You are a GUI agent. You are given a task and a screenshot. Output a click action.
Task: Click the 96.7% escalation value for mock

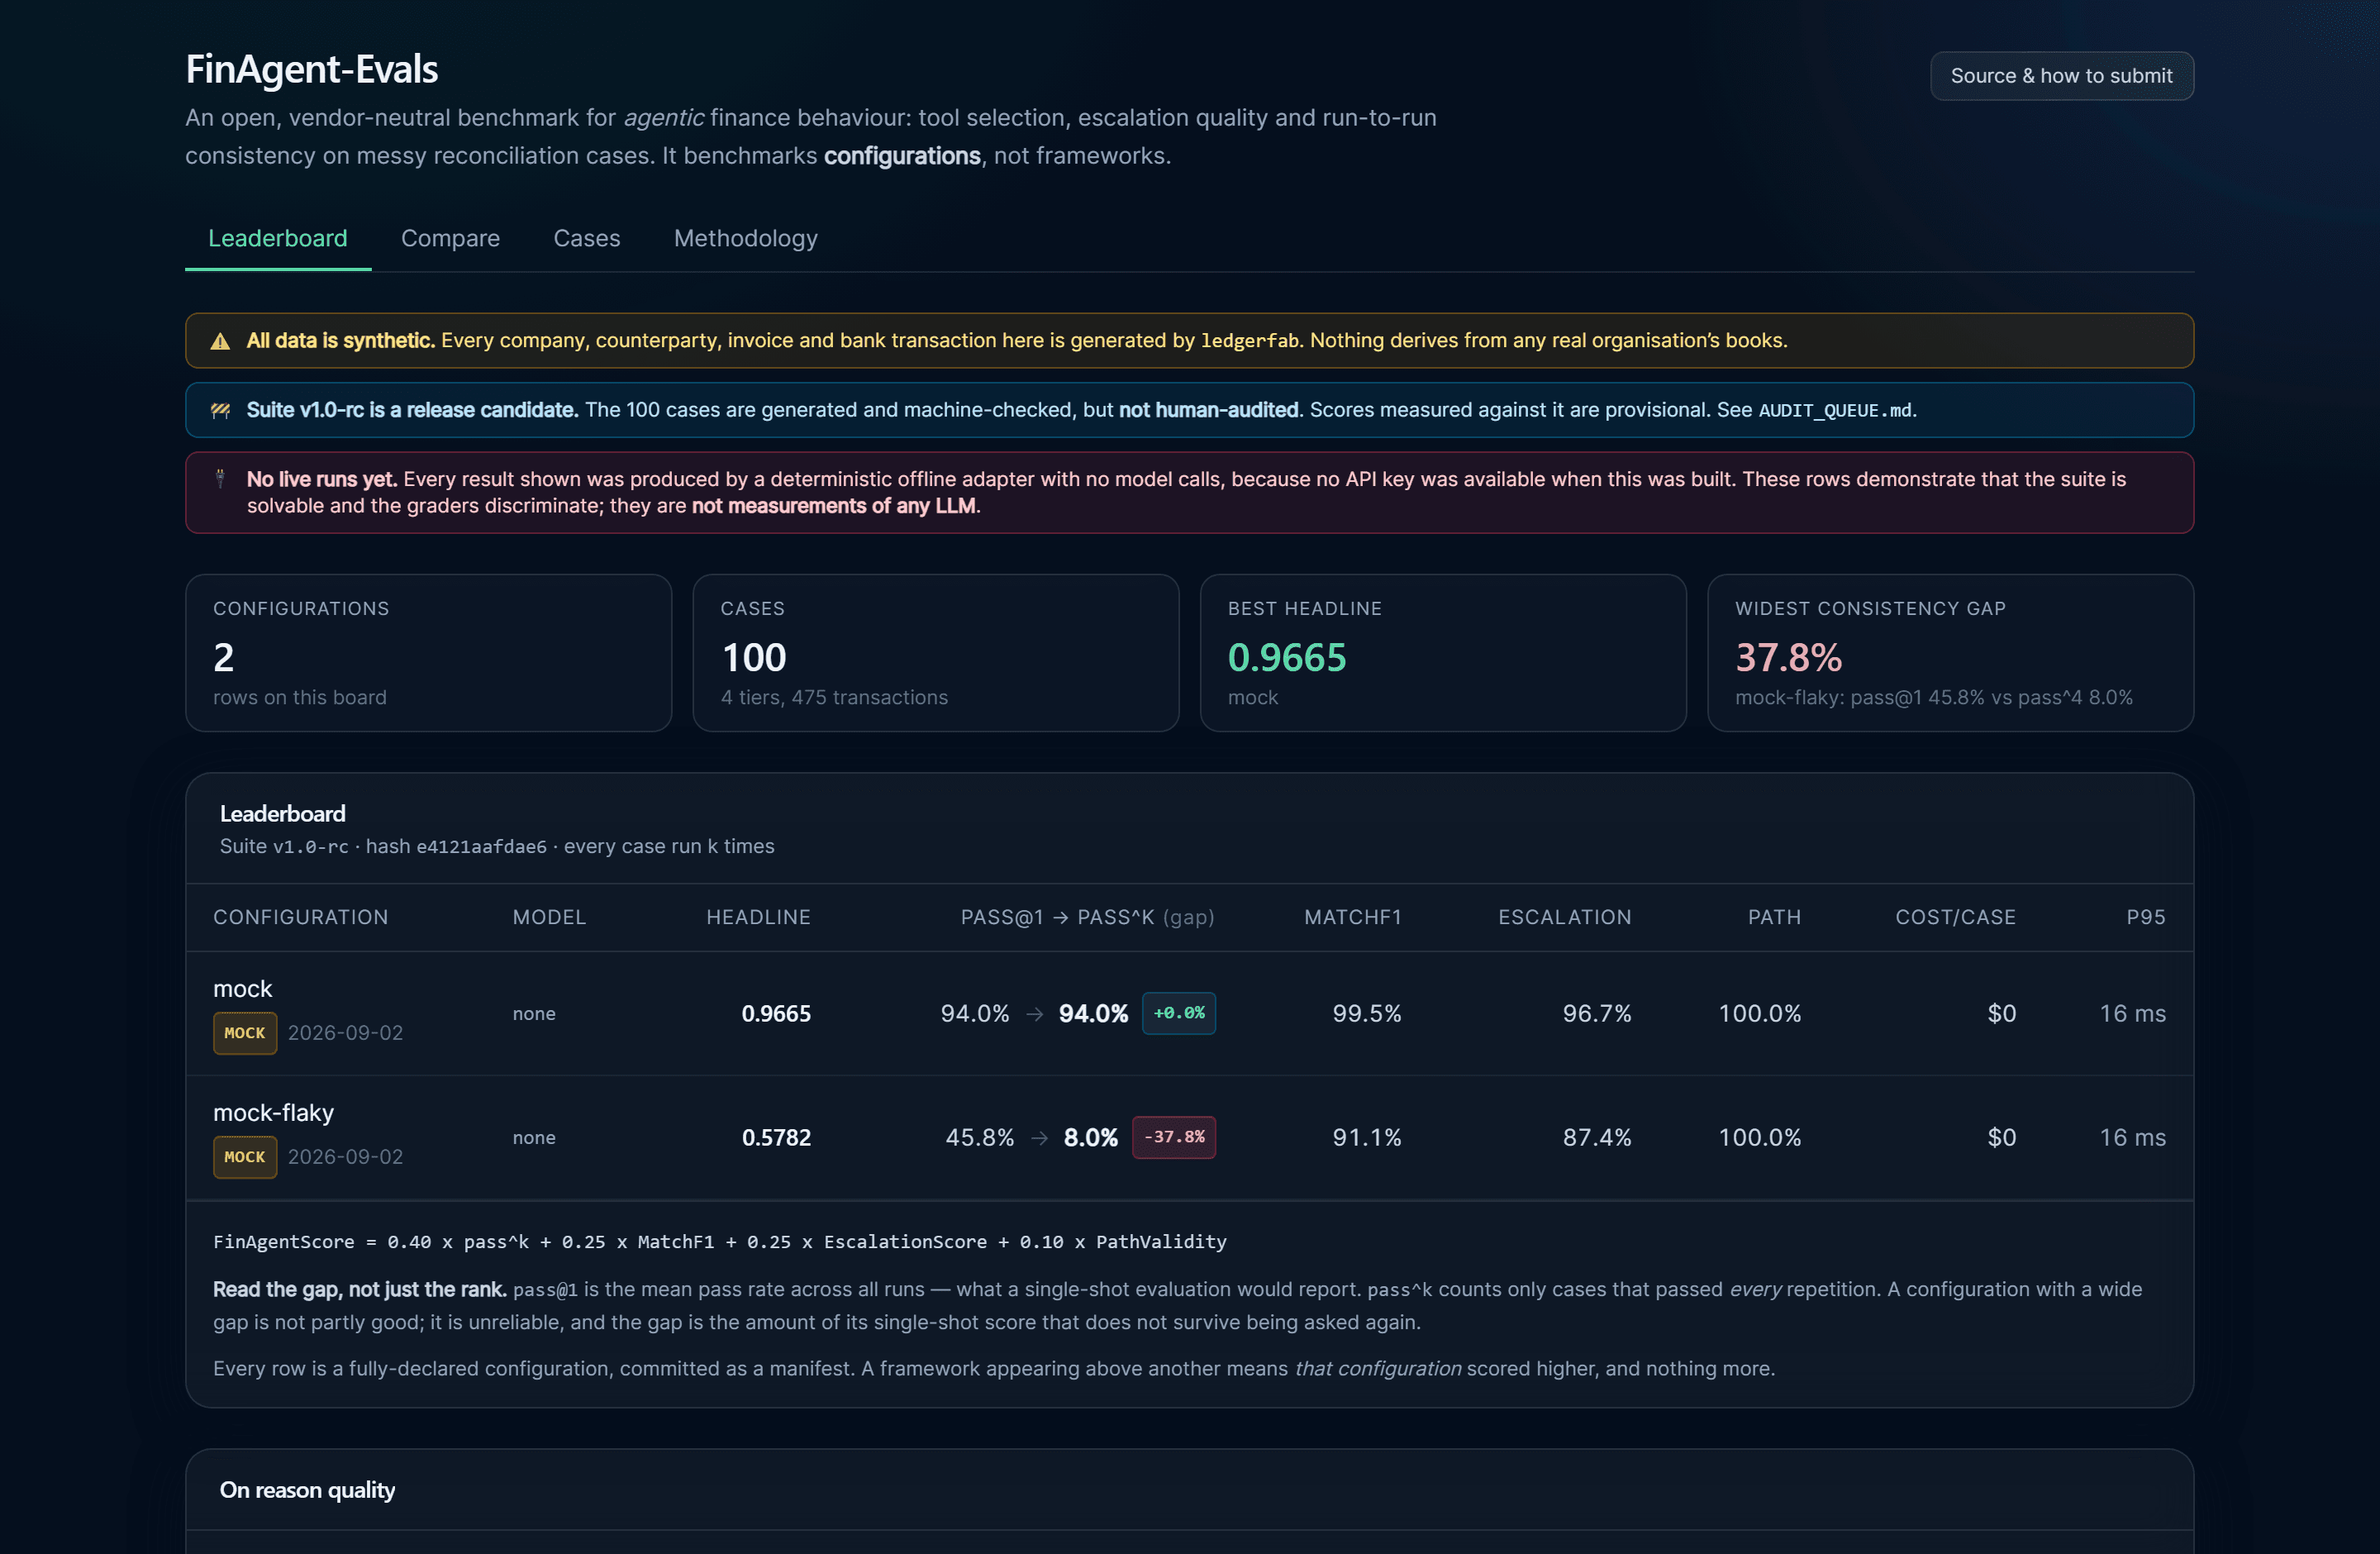pos(1597,1013)
